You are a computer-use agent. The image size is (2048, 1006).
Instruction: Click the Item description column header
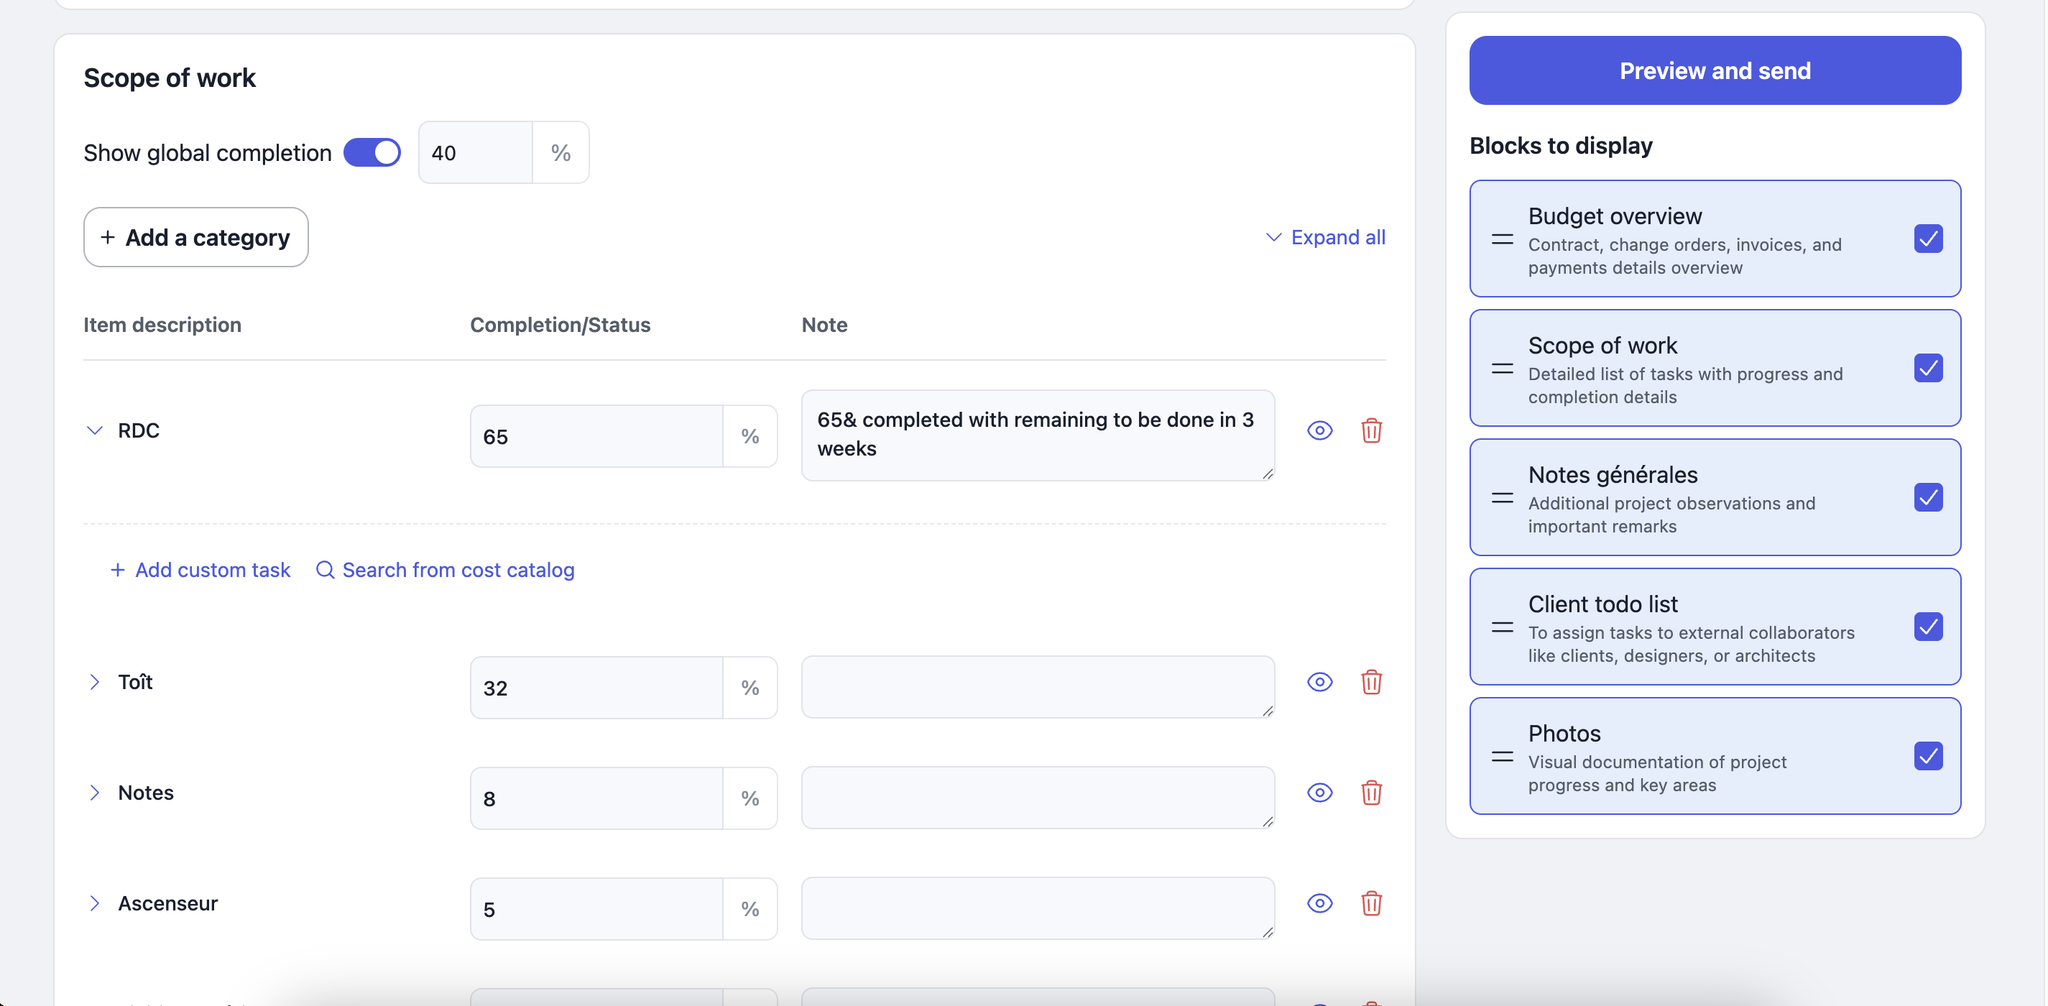163,325
